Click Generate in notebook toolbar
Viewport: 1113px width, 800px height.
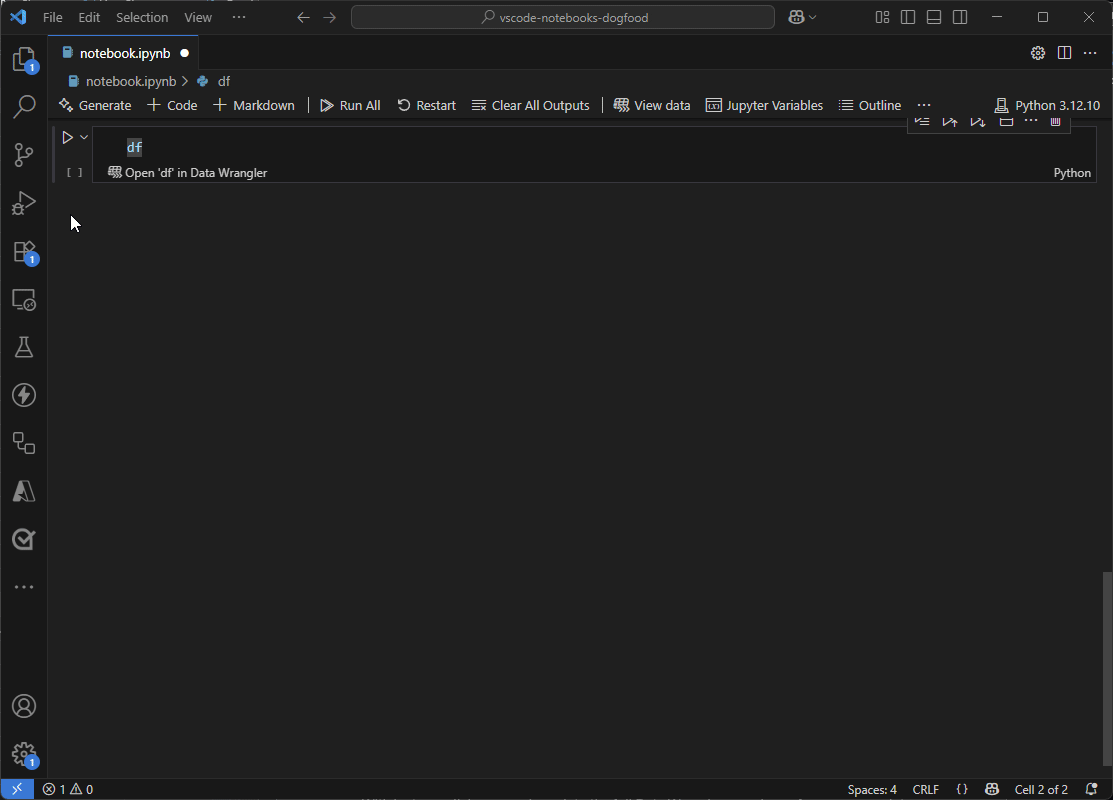pyautogui.click(x=95, y=106)
